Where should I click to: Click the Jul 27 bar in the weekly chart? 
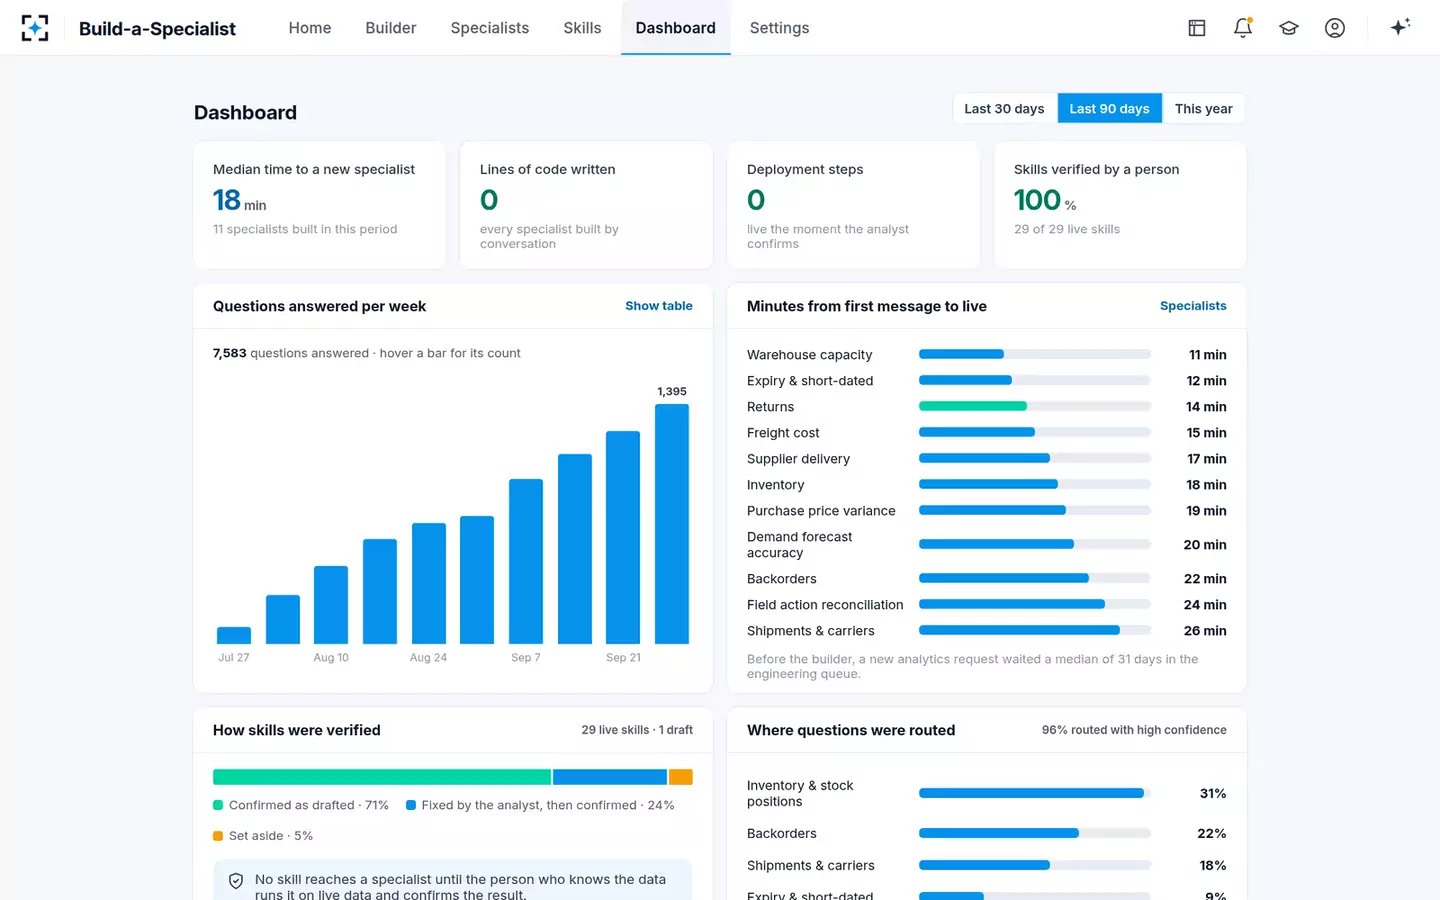point(234,635)
